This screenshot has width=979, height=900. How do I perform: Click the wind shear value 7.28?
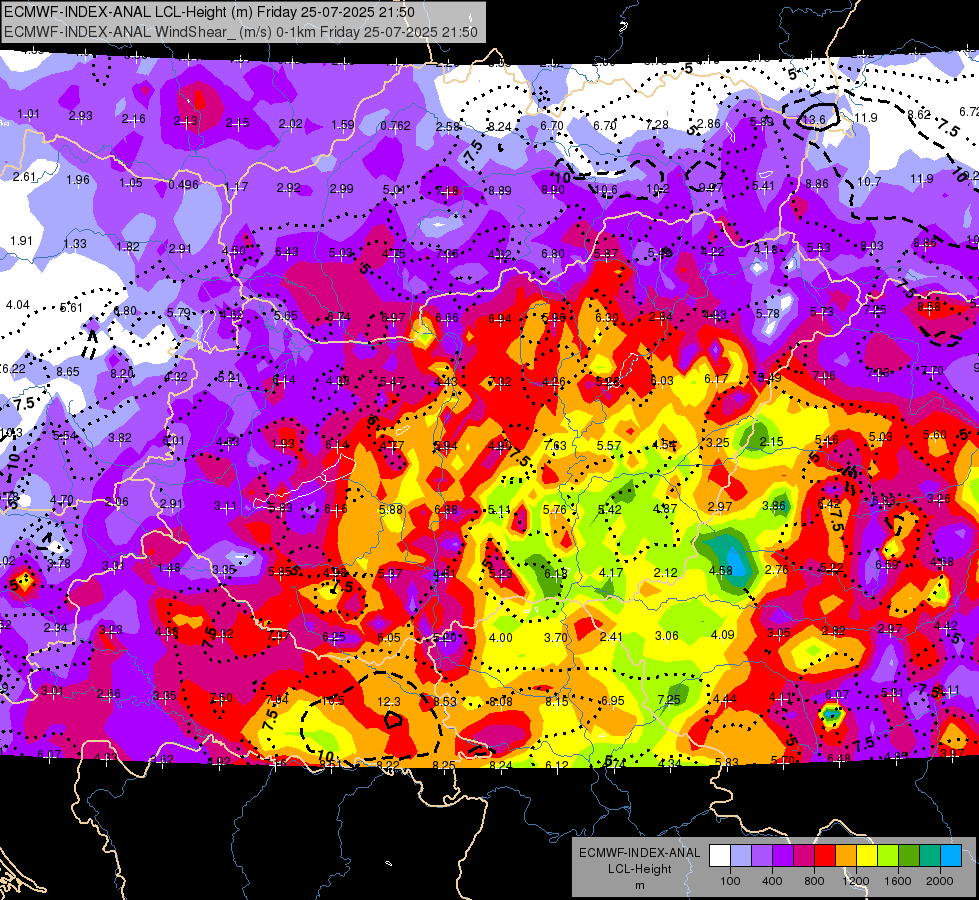coord(657,125)
